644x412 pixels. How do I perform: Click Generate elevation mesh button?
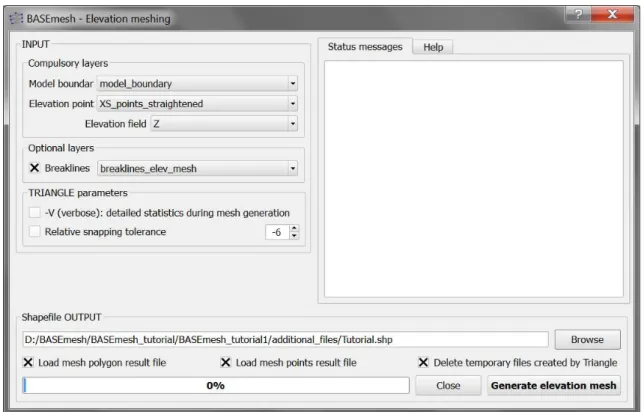(554, 386)
